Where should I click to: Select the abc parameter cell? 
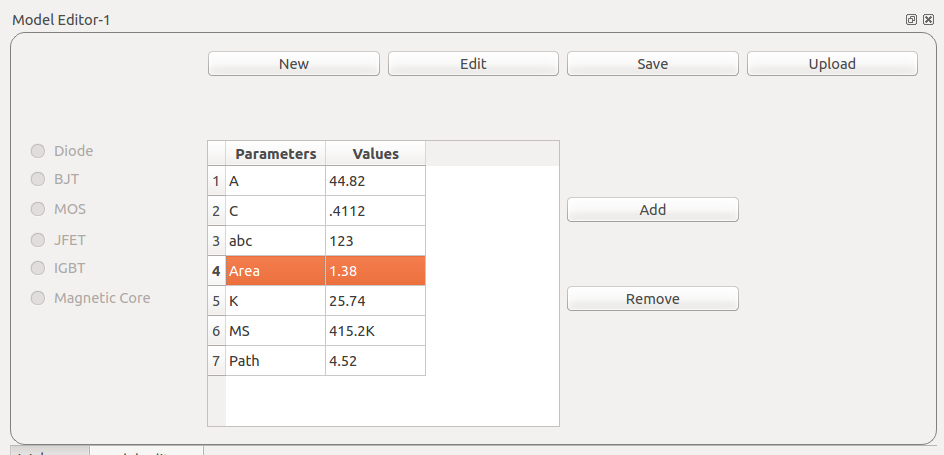276,241
